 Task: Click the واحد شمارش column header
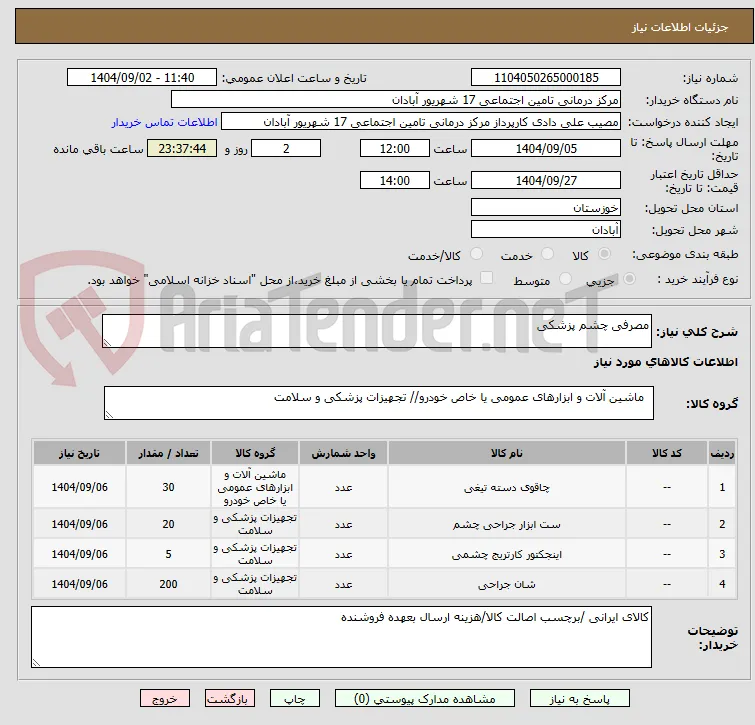tap(343, 453)
